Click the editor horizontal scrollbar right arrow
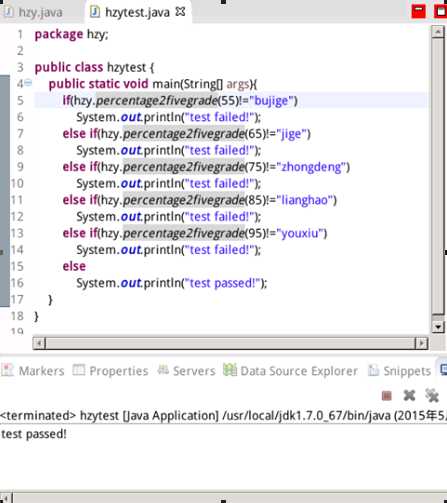The height and width of the screenshot is (503, 447). click(x=421, y=343)
